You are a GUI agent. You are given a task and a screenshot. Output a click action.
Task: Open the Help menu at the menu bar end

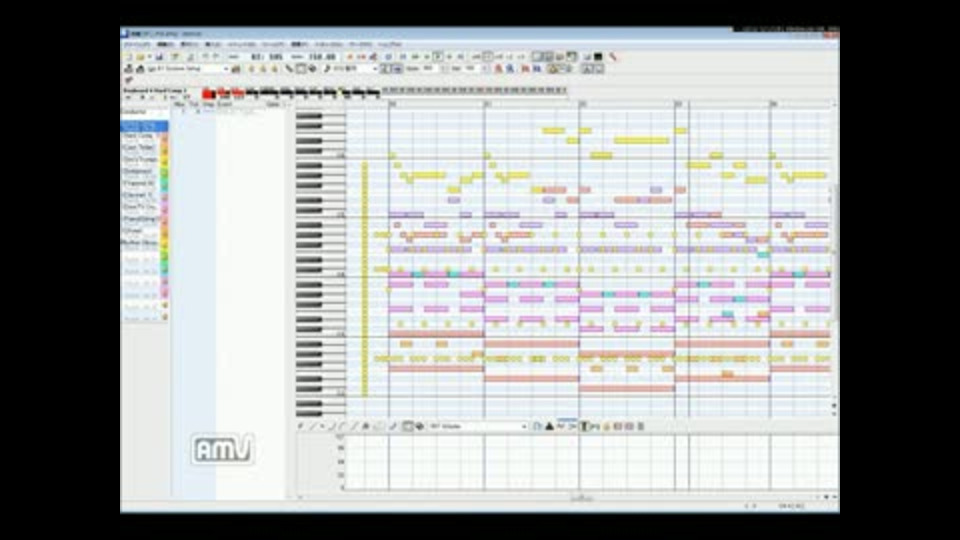[390, 45]
